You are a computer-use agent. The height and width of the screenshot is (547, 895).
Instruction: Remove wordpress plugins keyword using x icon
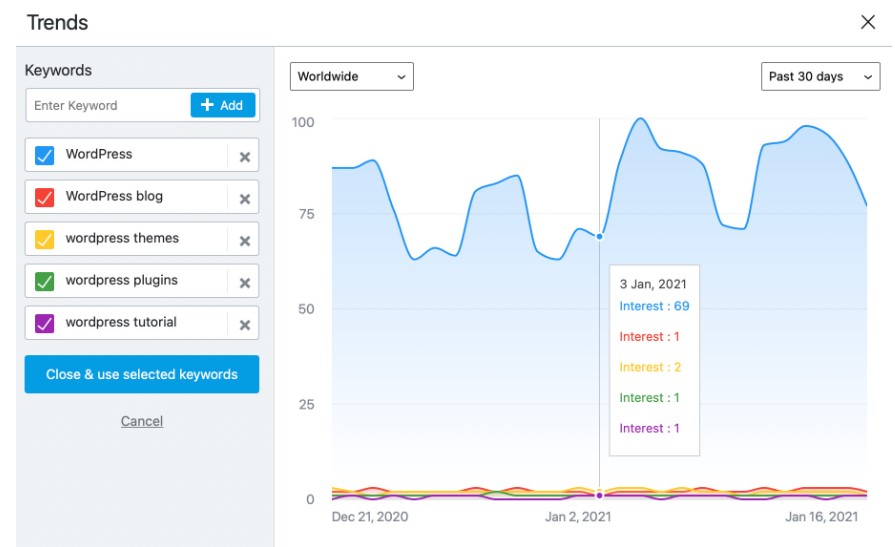tap(245, 283)
